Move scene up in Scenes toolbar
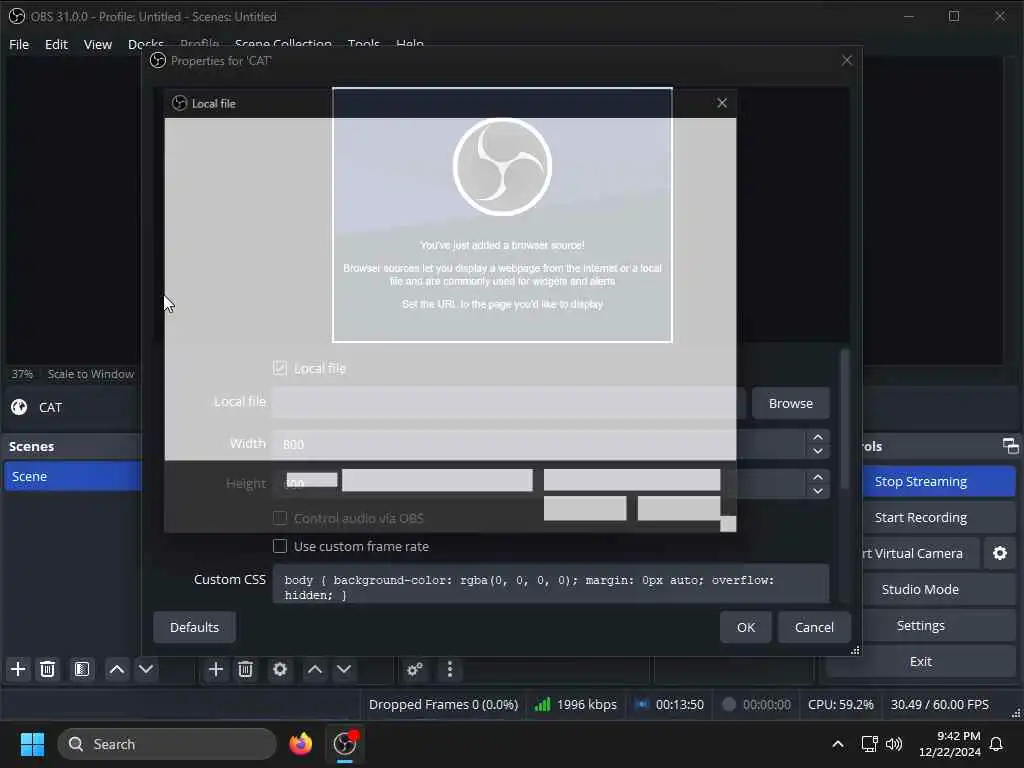 click(117, 669)
